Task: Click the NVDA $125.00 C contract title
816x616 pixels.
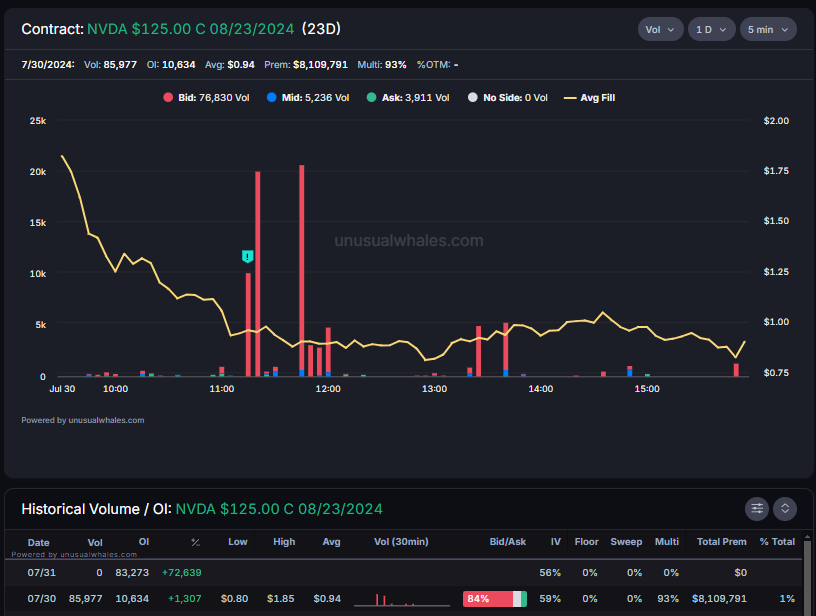Action: click(x=190, y=29)
